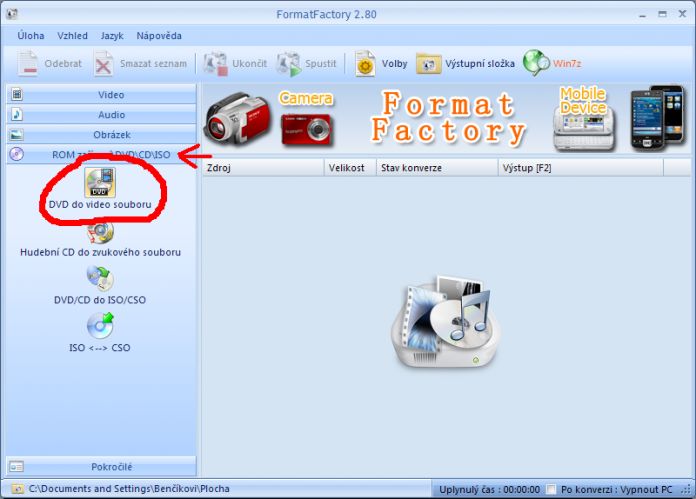Click the picture icon beside Obrázek
Viewport: 696px width, 499px height.
pos(17,134)
